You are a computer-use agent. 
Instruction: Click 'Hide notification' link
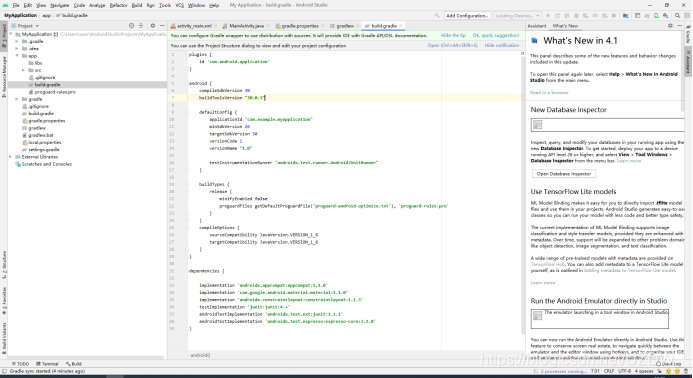502,46
